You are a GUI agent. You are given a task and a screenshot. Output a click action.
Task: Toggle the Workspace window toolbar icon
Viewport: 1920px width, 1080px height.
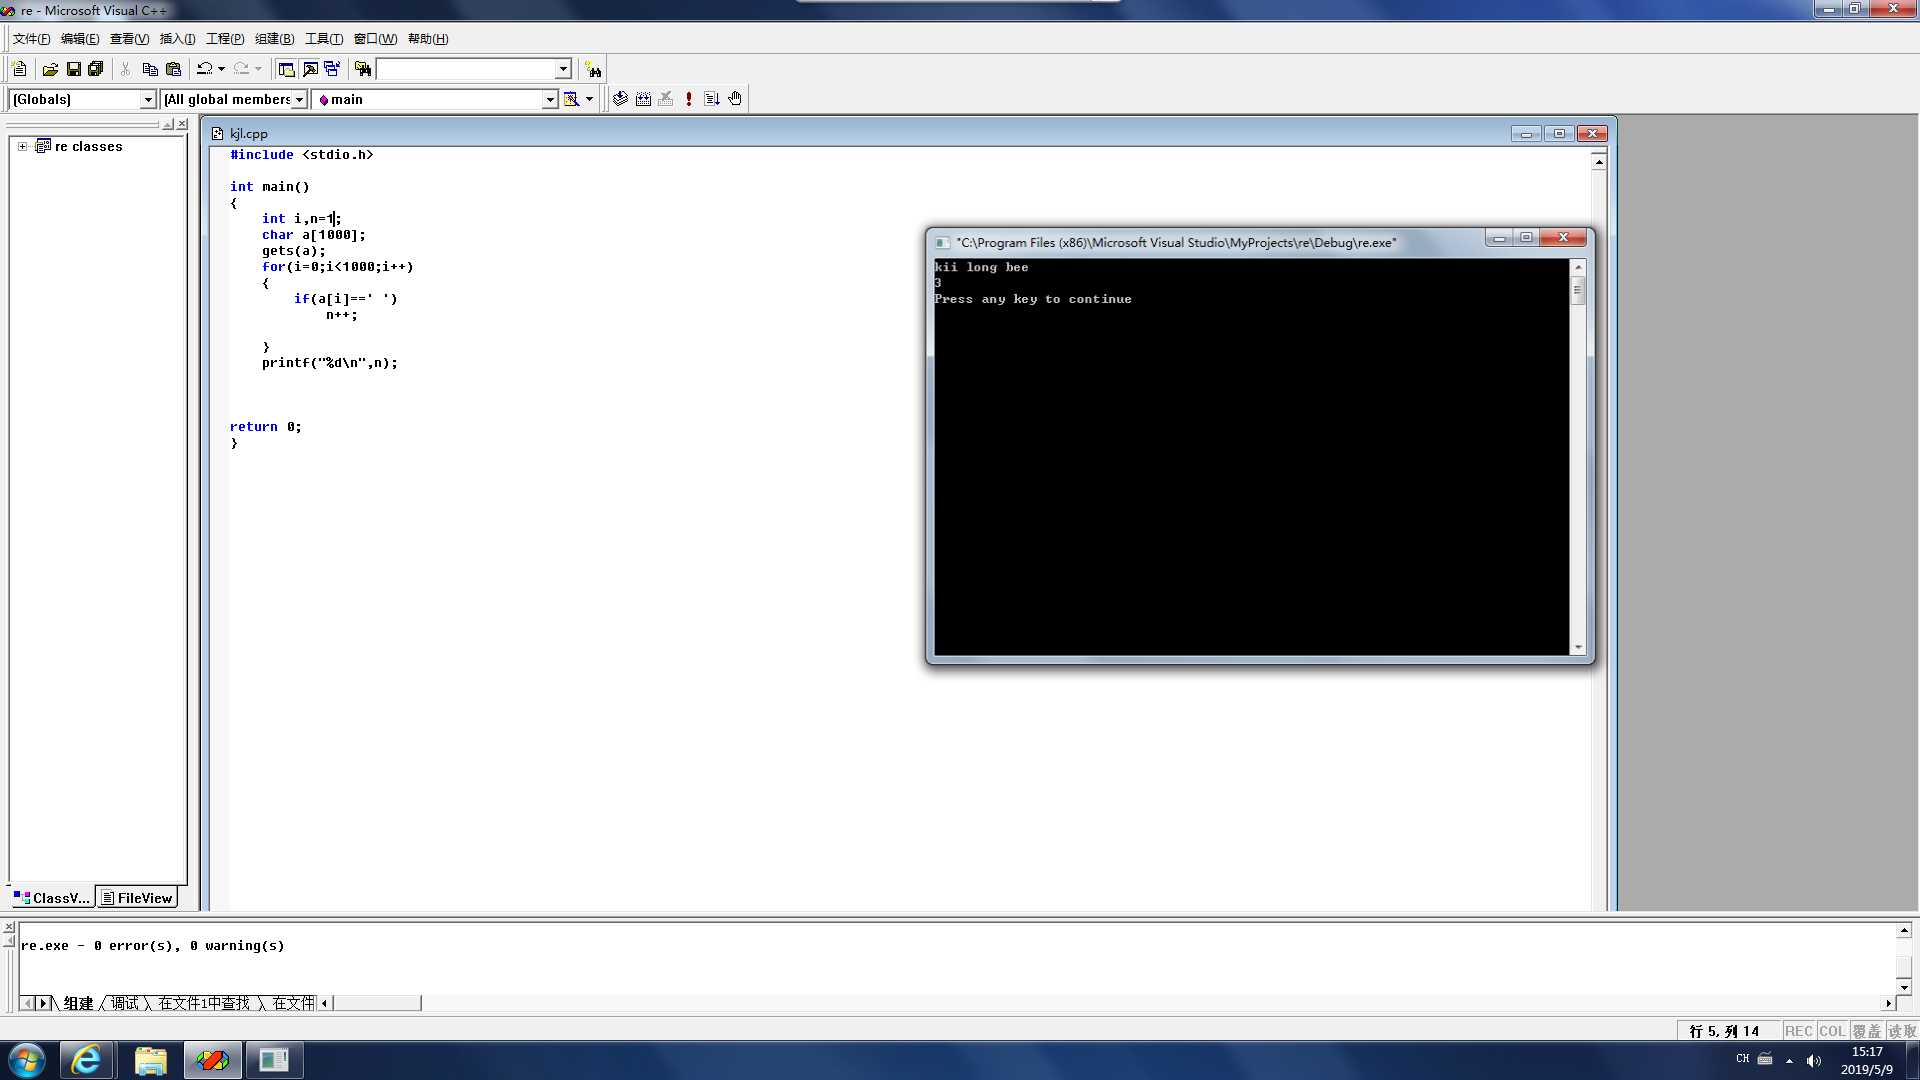[x=286, y=69]
